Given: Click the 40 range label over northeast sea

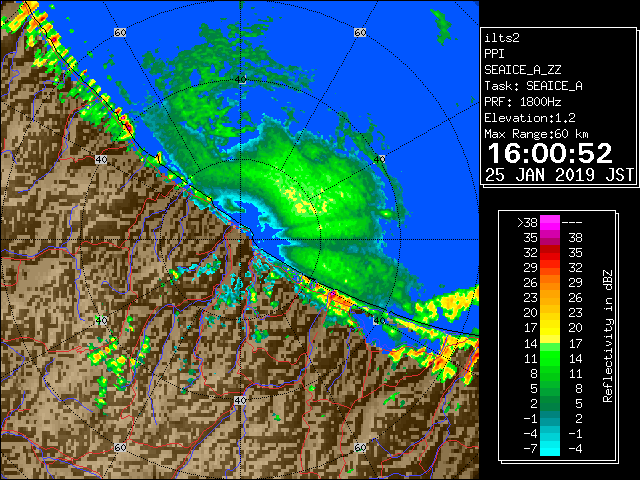Looking at the screenshot, I should pyautogui.click(x=380, y=159).
